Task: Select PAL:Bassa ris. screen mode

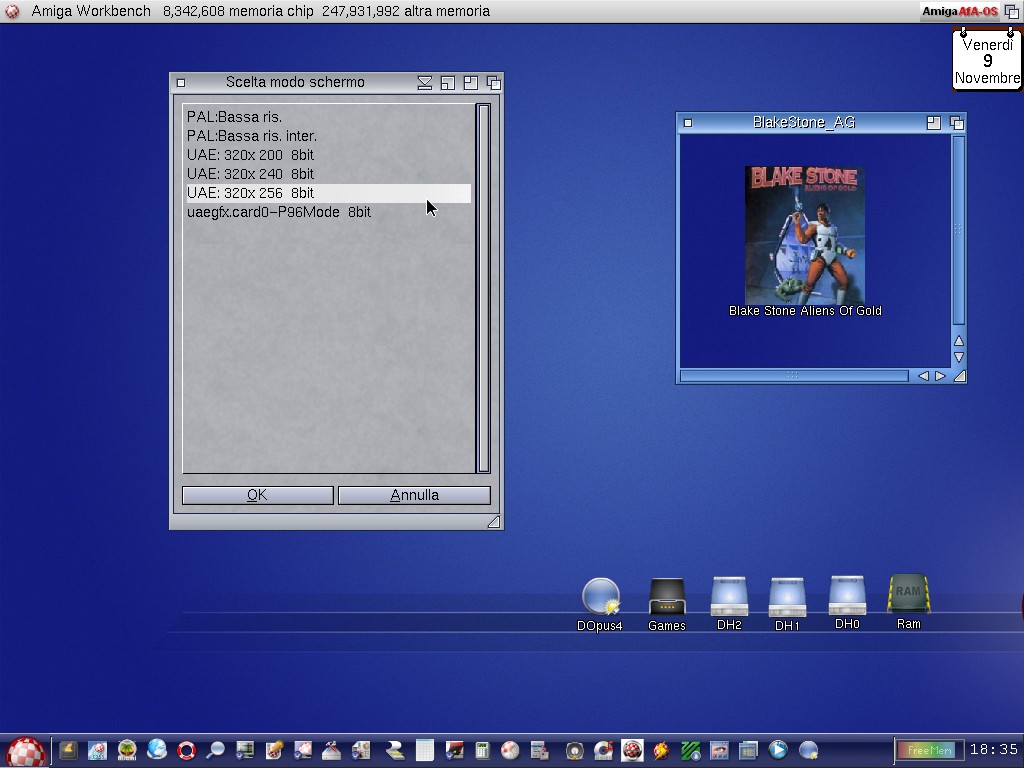Action: pyautogui.click(x=235, y=117)
